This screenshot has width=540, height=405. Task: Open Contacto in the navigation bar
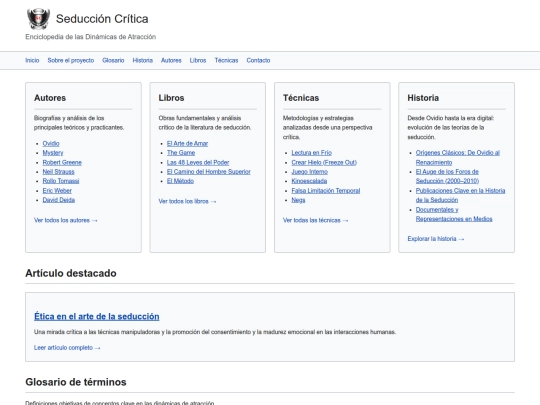pyautogui.click(x=258, y=60)
